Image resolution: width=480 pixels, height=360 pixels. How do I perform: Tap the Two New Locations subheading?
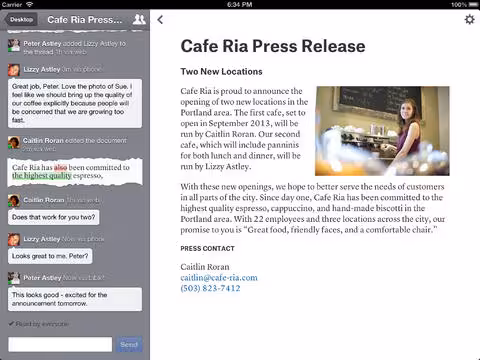pos(221,72)
